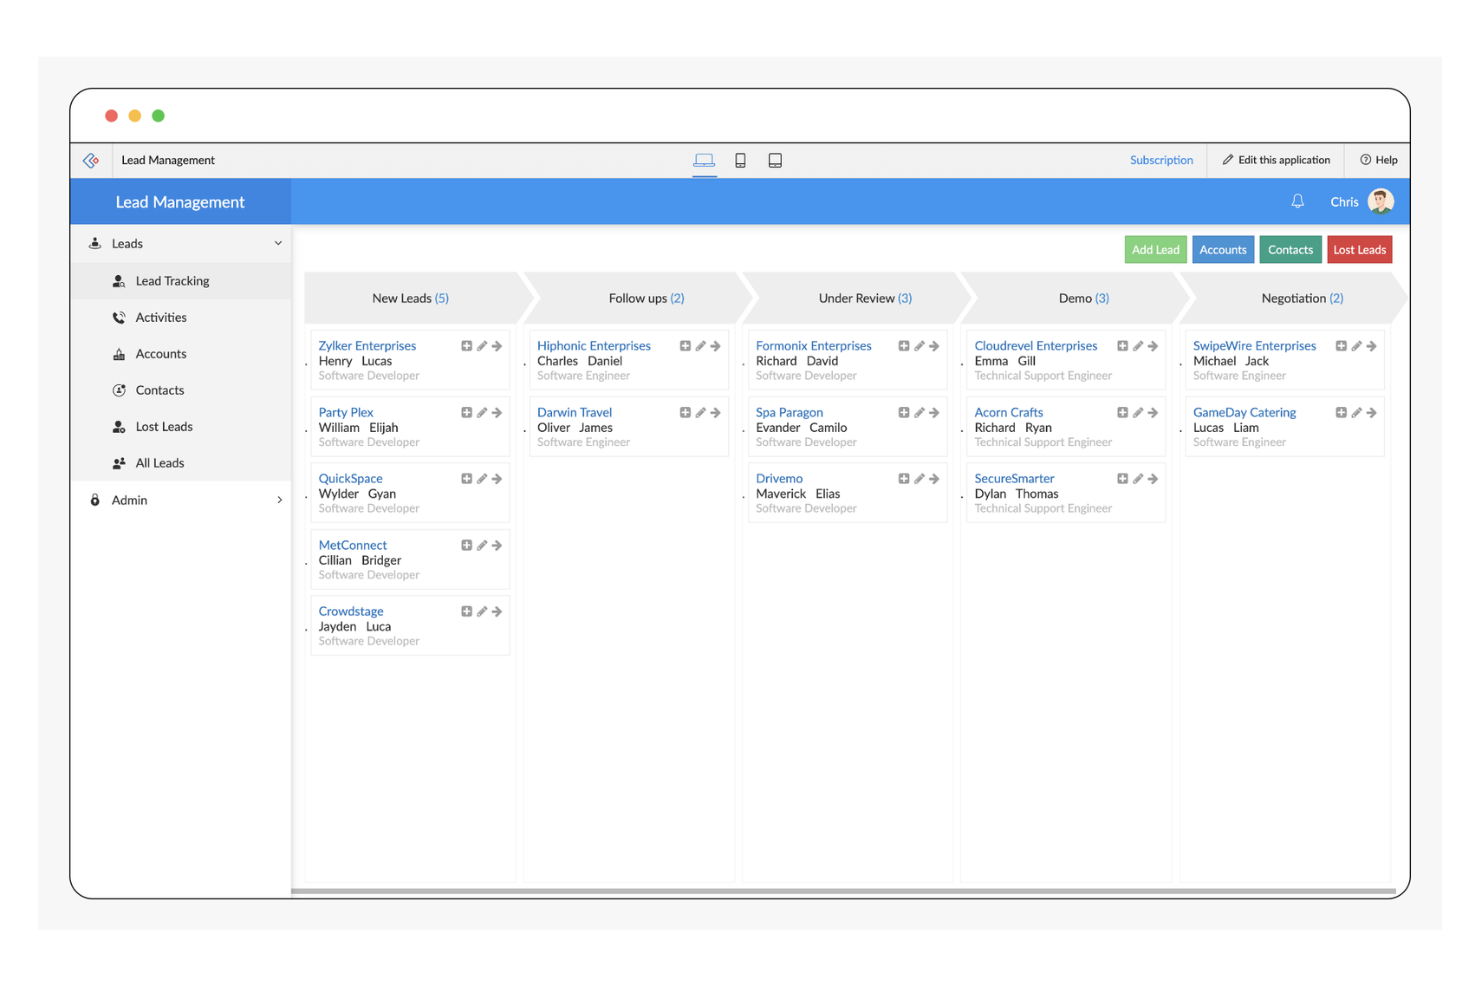Image resolution: width=1480 pixels, height=987 pixels.
Task: Switch to tablet preview mode
Action: pos(775,159)
